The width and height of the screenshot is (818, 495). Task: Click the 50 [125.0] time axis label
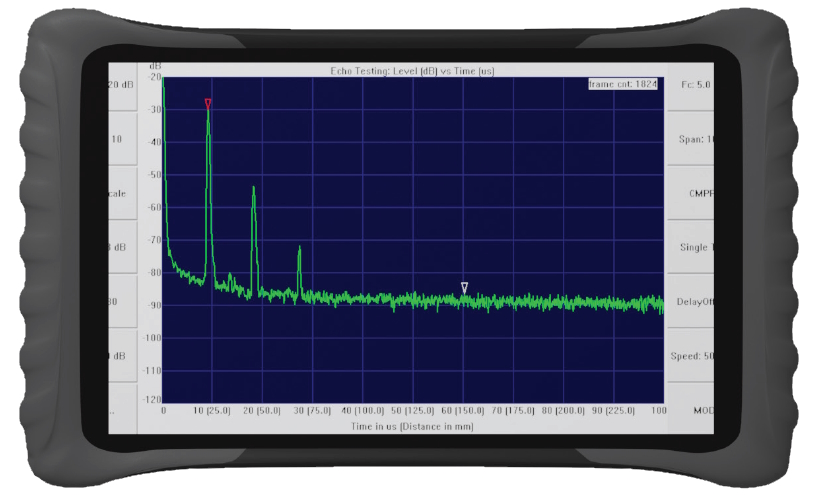pyautogui.click(x=413, y=411)
